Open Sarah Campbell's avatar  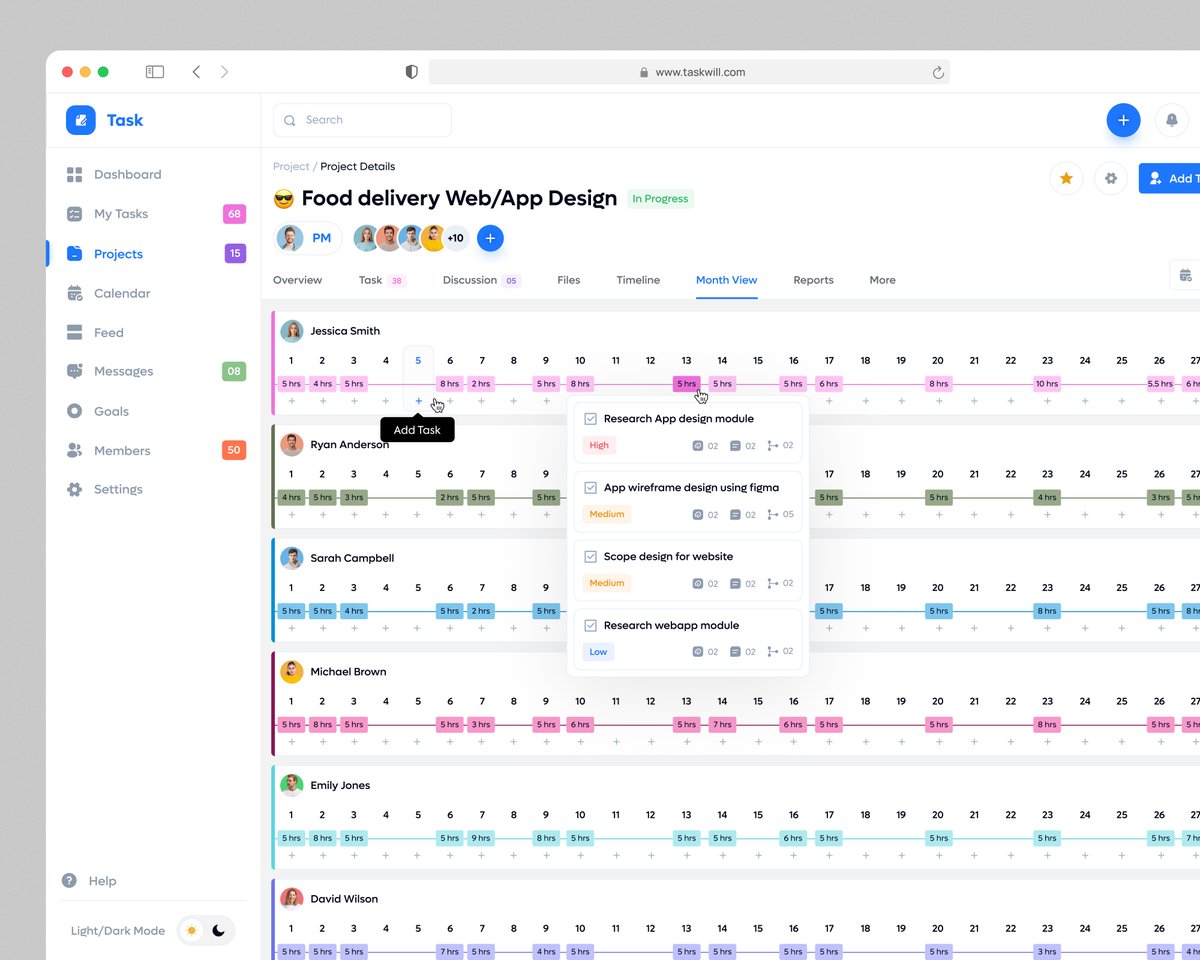click(292, 558)
